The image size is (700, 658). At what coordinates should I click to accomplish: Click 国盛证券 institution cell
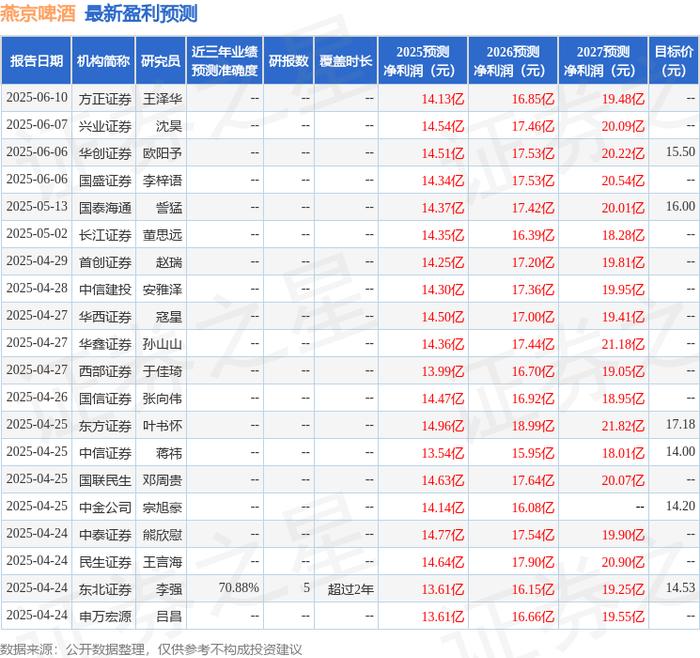(x=105, y=180)
